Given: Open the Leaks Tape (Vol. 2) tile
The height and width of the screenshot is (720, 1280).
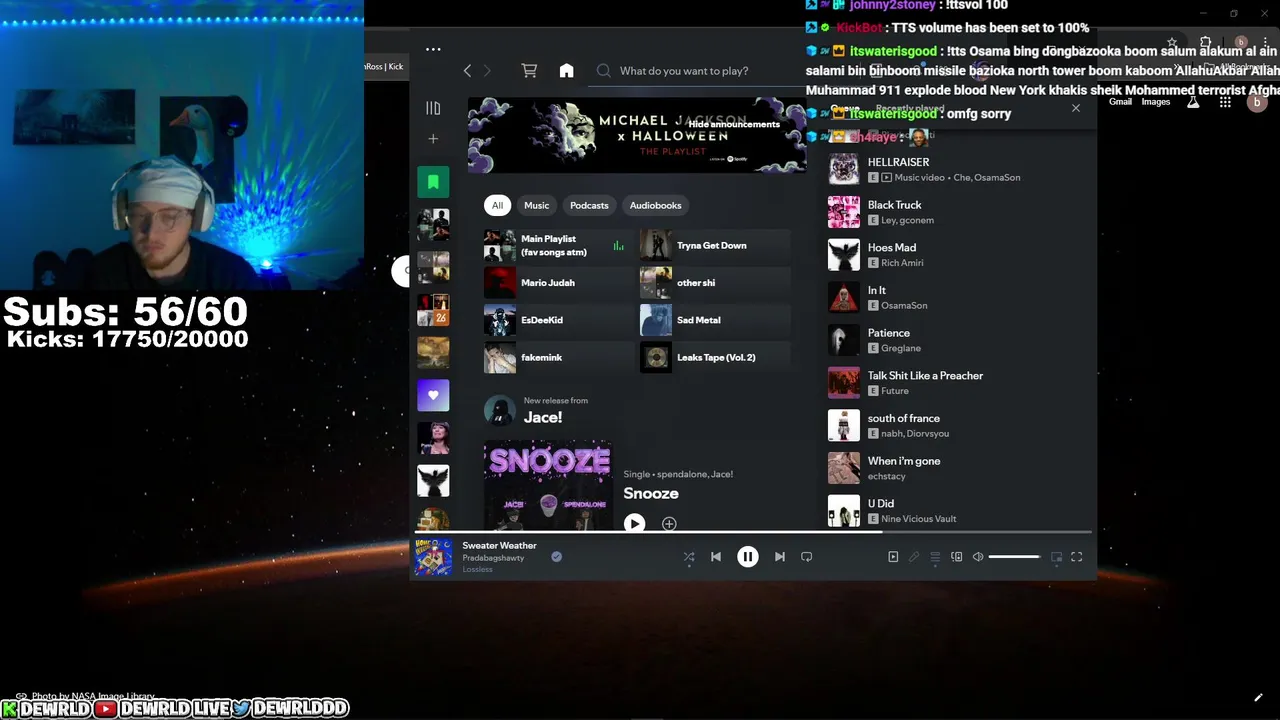Looking at the screenshot, I should click(x=715, y=357).
